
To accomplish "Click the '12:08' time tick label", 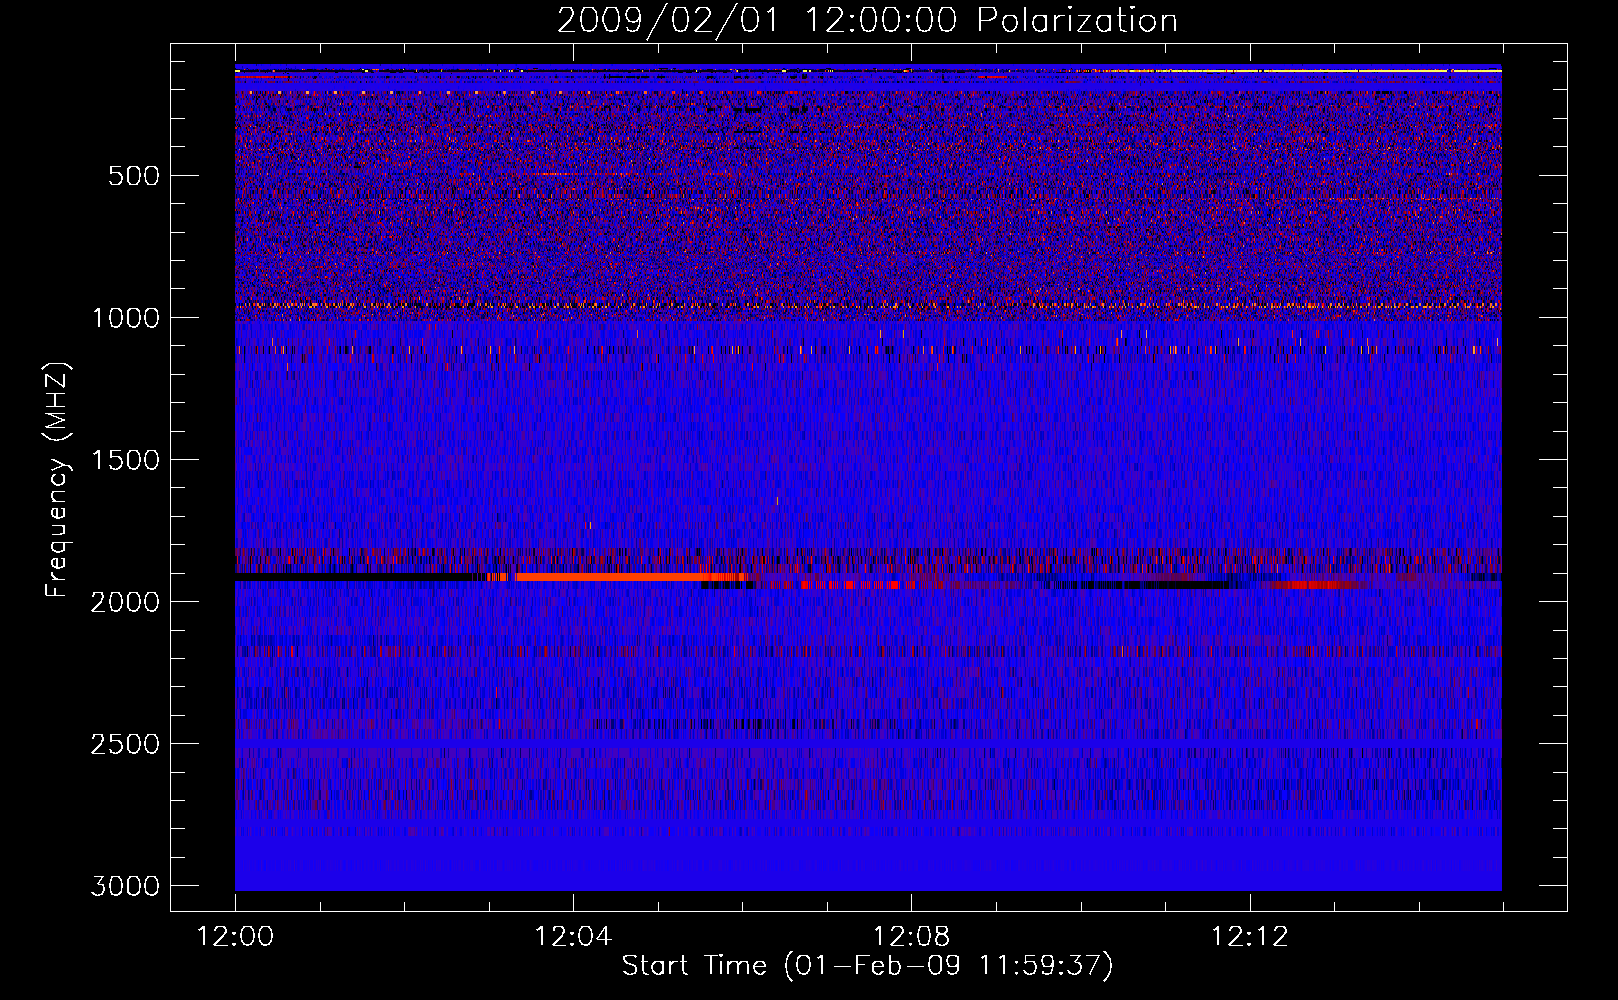I will click(x=911, y=937).
